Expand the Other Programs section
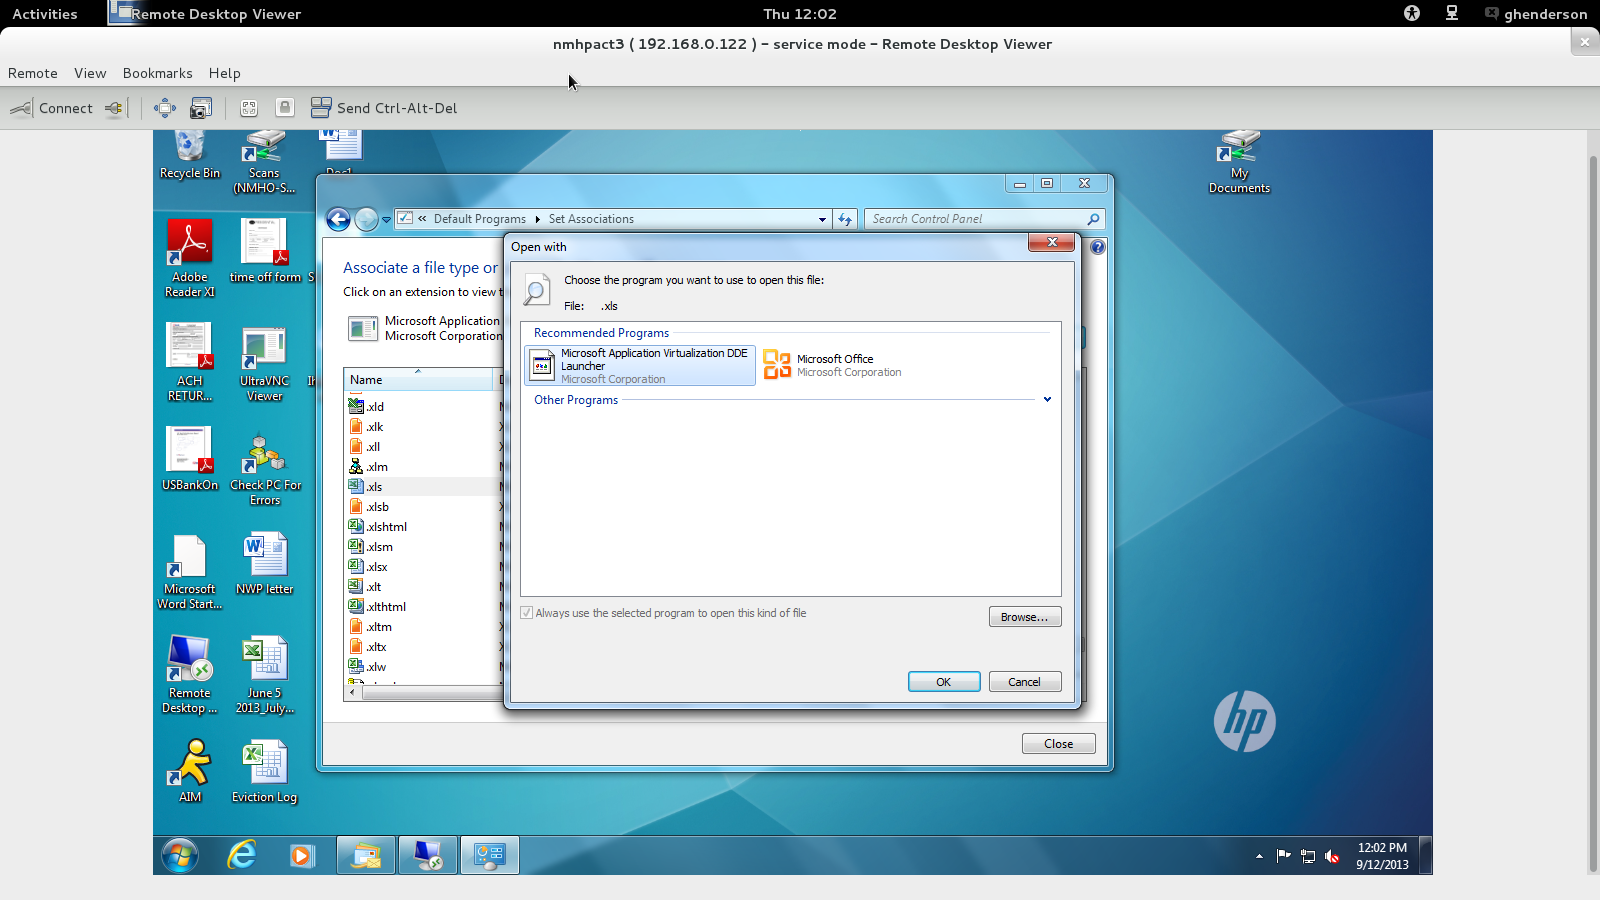This screenshot has width=1600, height=900. coord(1047,400)
